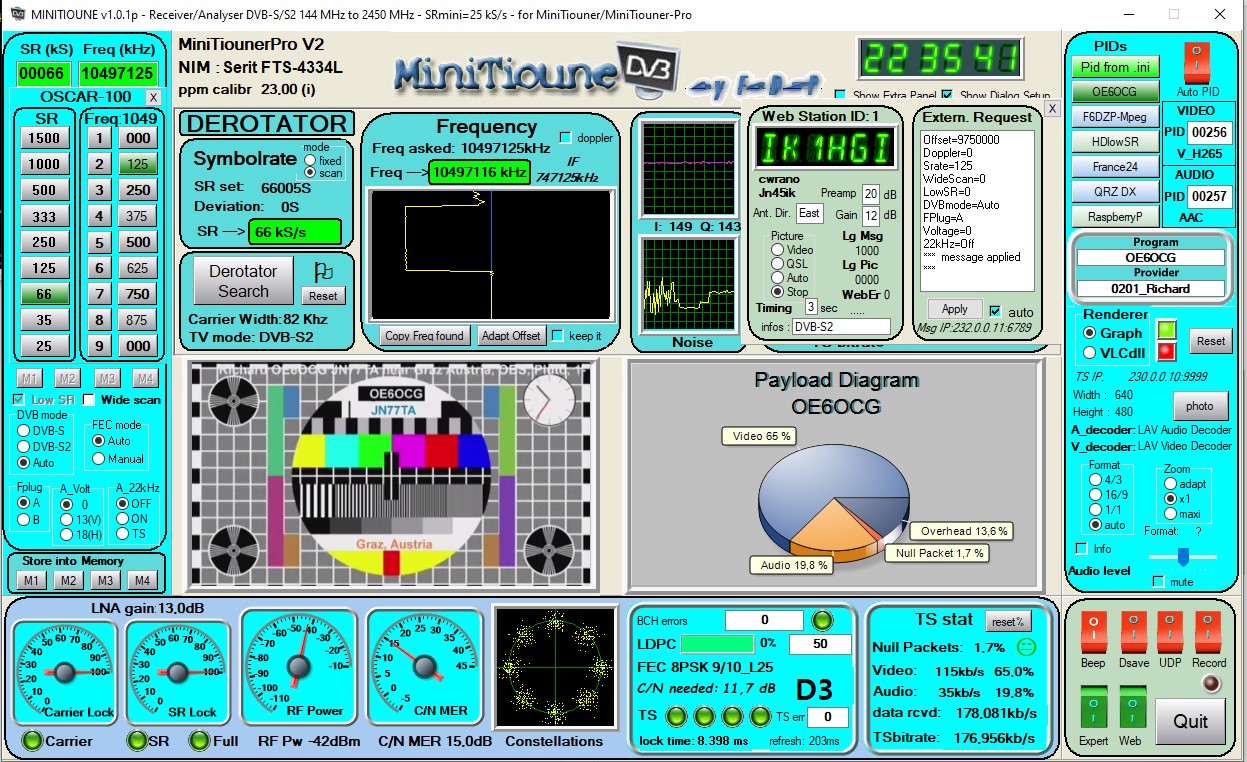Open the Ant. Dir. East field
The width and height of the screenshot is (1247, 762).
coord(810,213)
